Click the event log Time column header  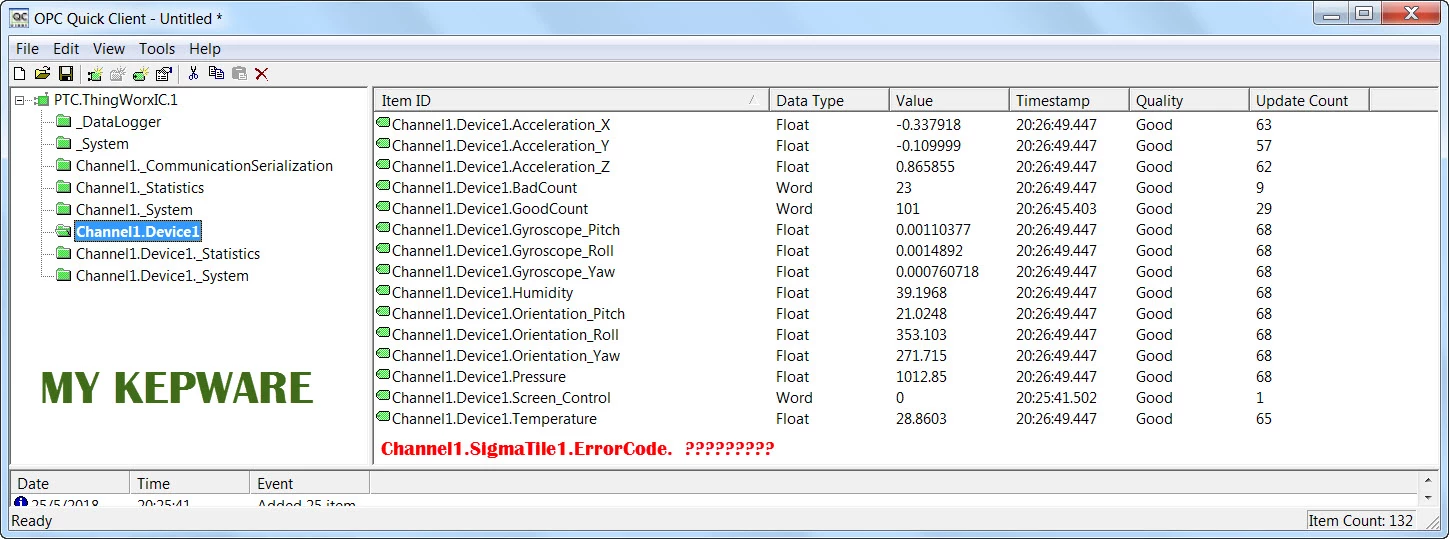point(189,483)
